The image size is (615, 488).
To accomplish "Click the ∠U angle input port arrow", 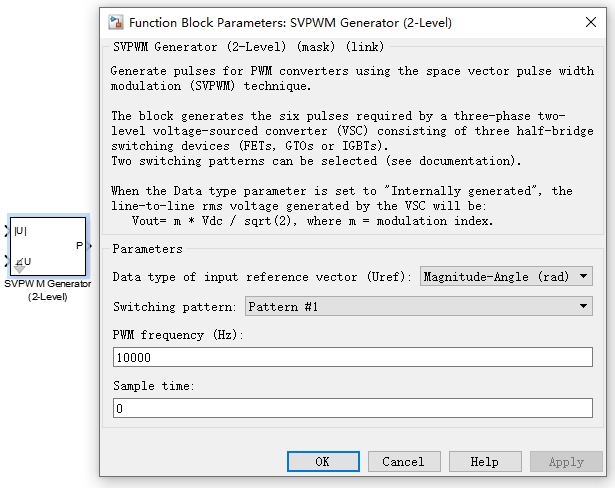I will [7, 261].
